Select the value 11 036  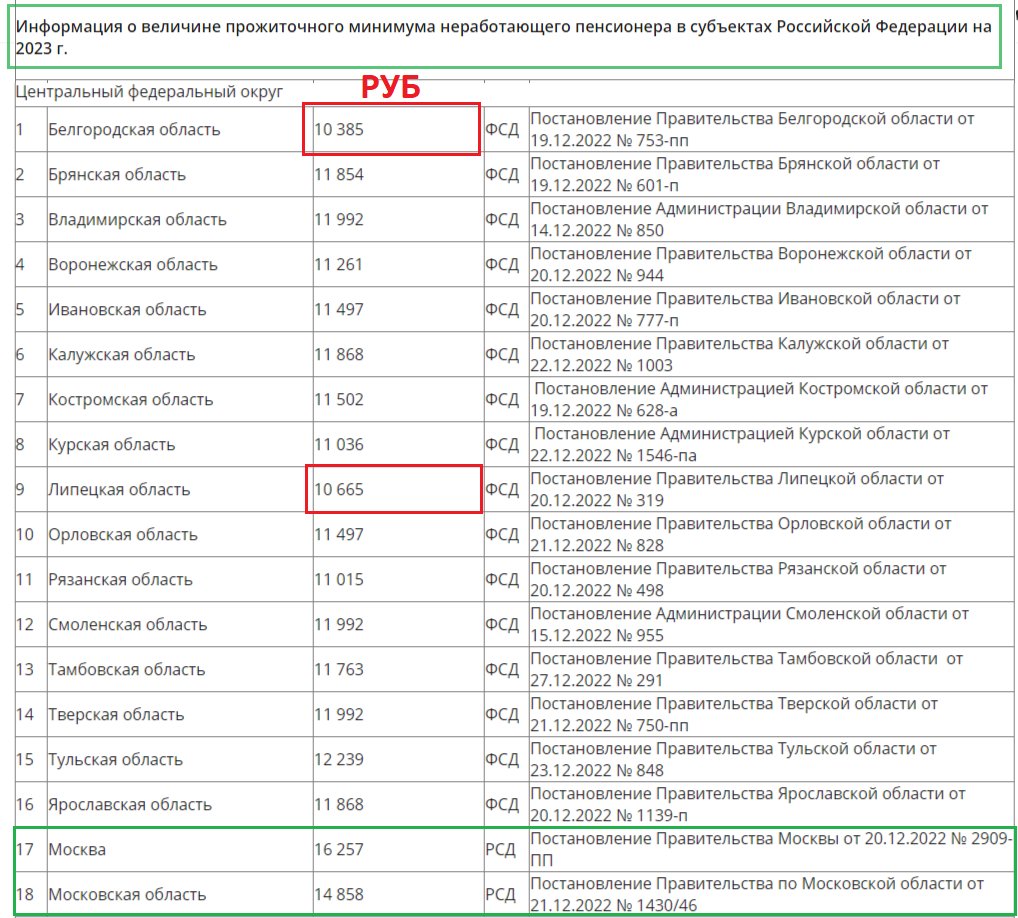point(339,444)
